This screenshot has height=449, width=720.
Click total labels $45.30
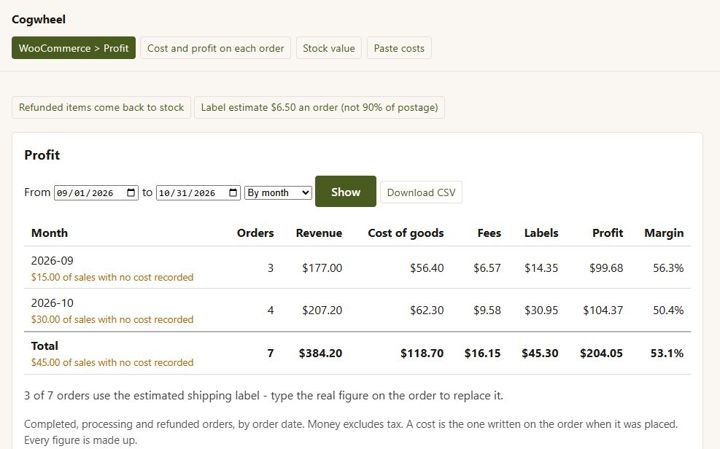[540, 353]
